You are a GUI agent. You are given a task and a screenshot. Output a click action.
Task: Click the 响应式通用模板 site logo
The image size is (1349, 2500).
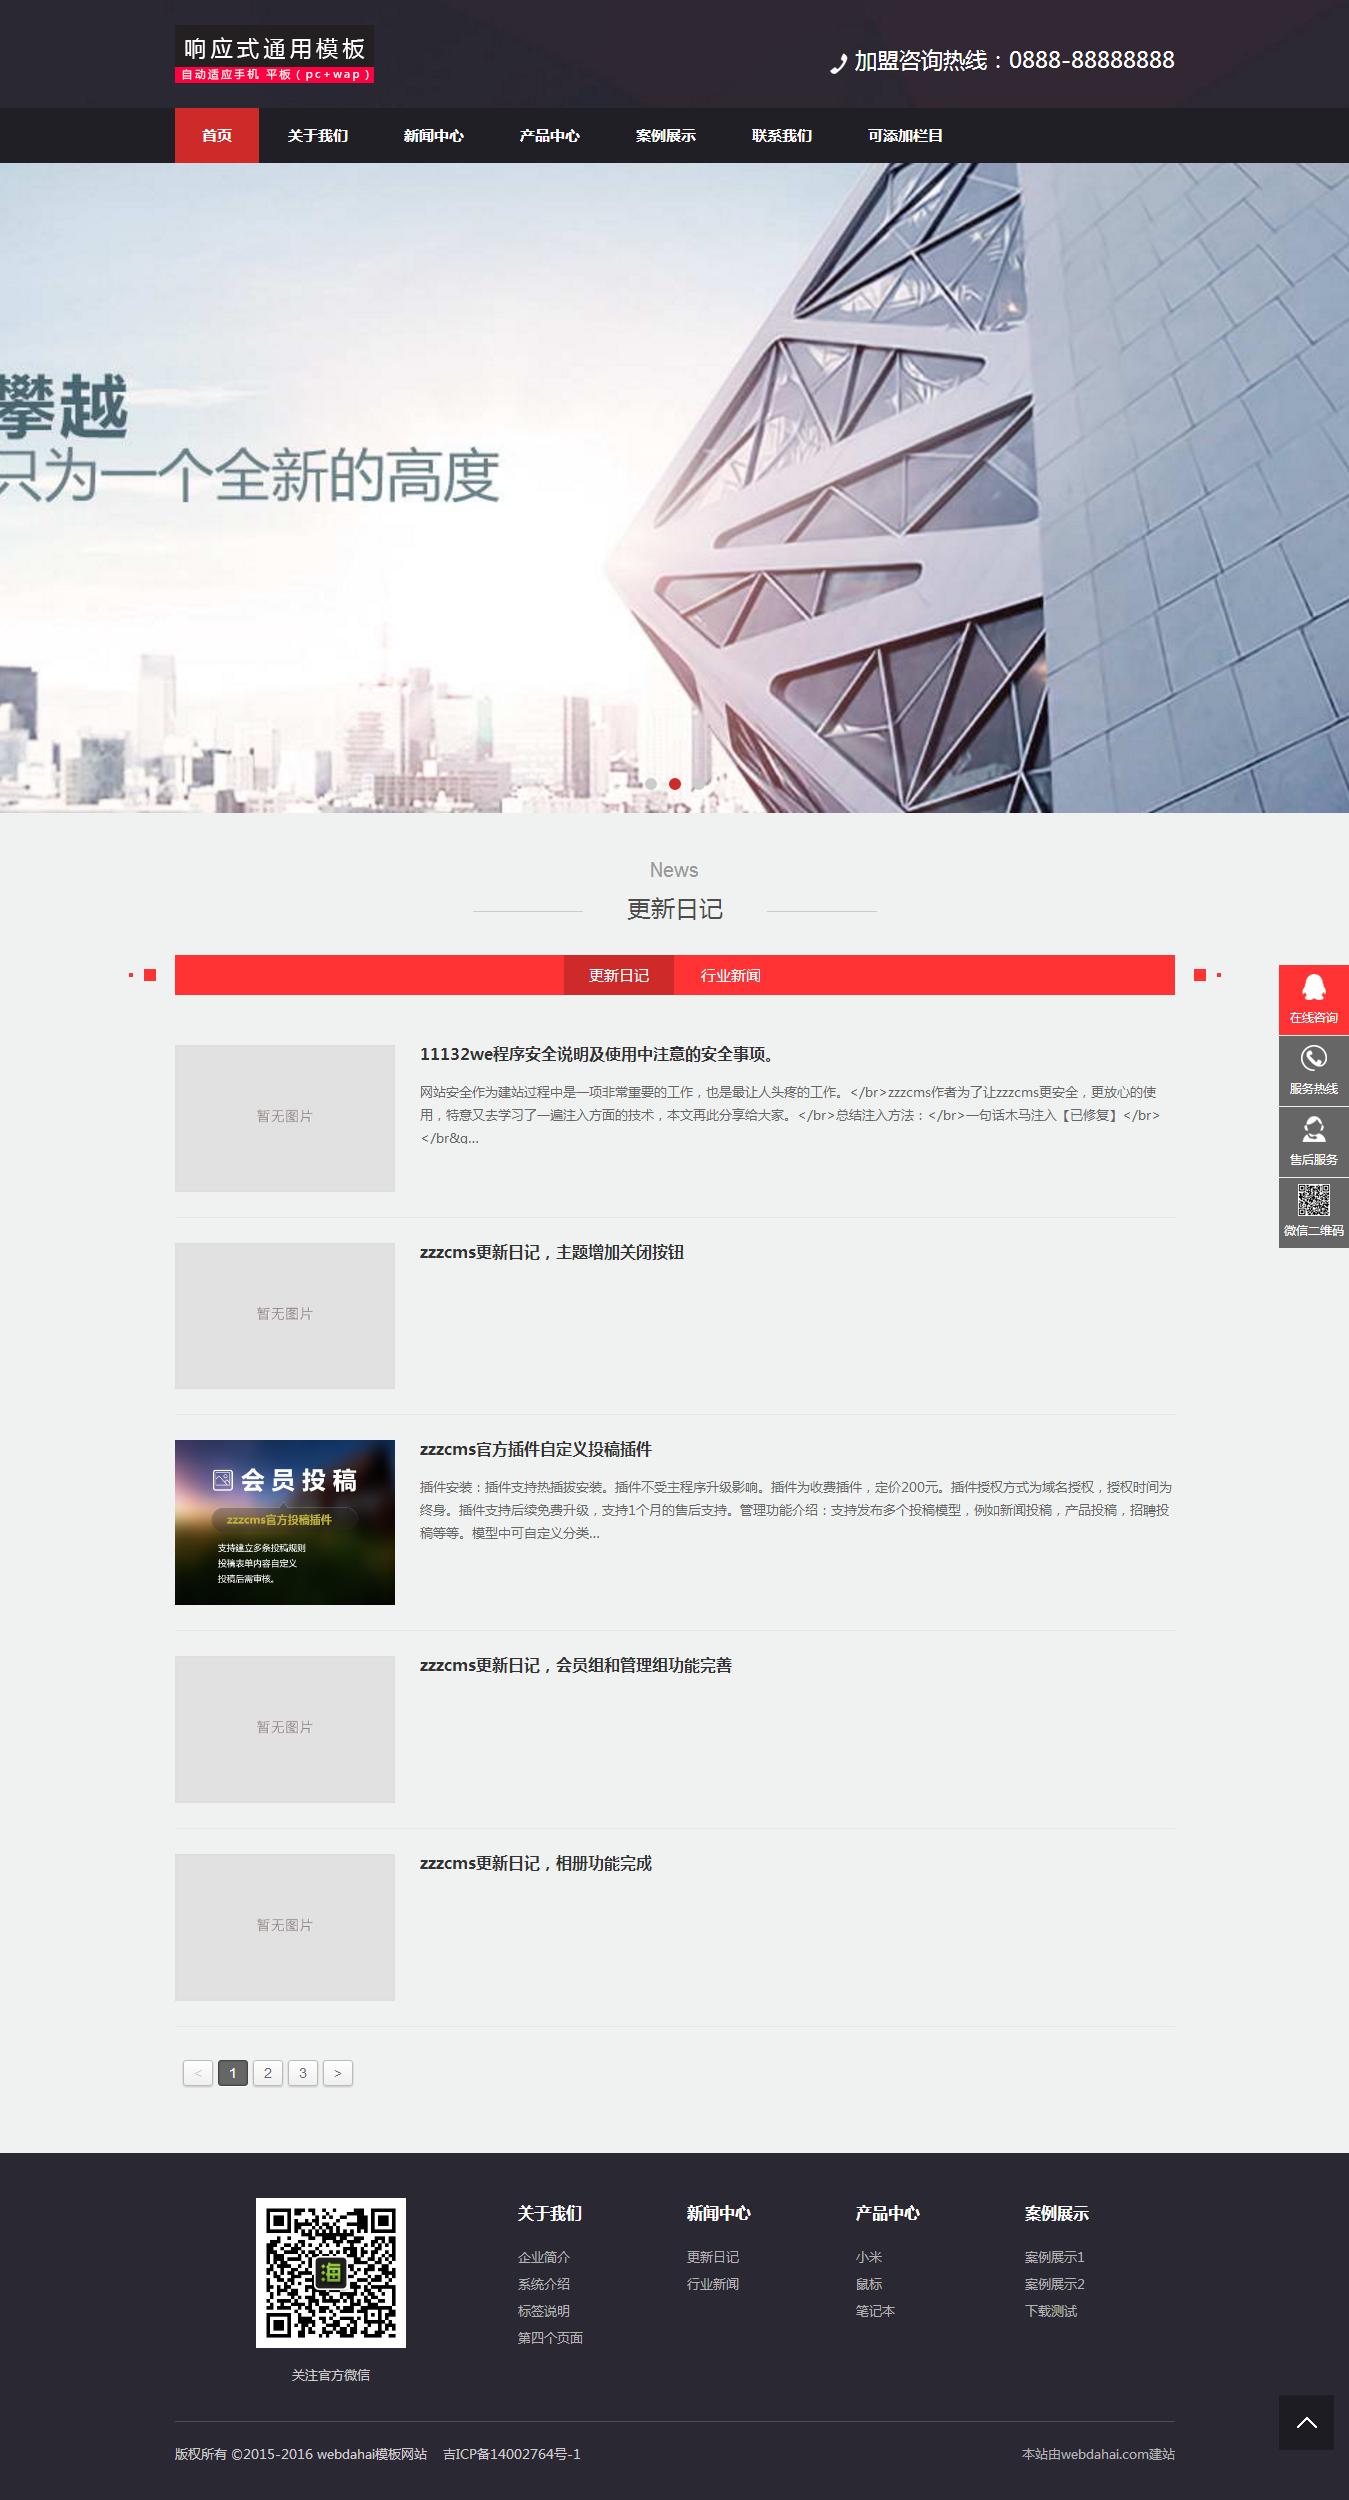pyautogui.click(x=274, y=55)
